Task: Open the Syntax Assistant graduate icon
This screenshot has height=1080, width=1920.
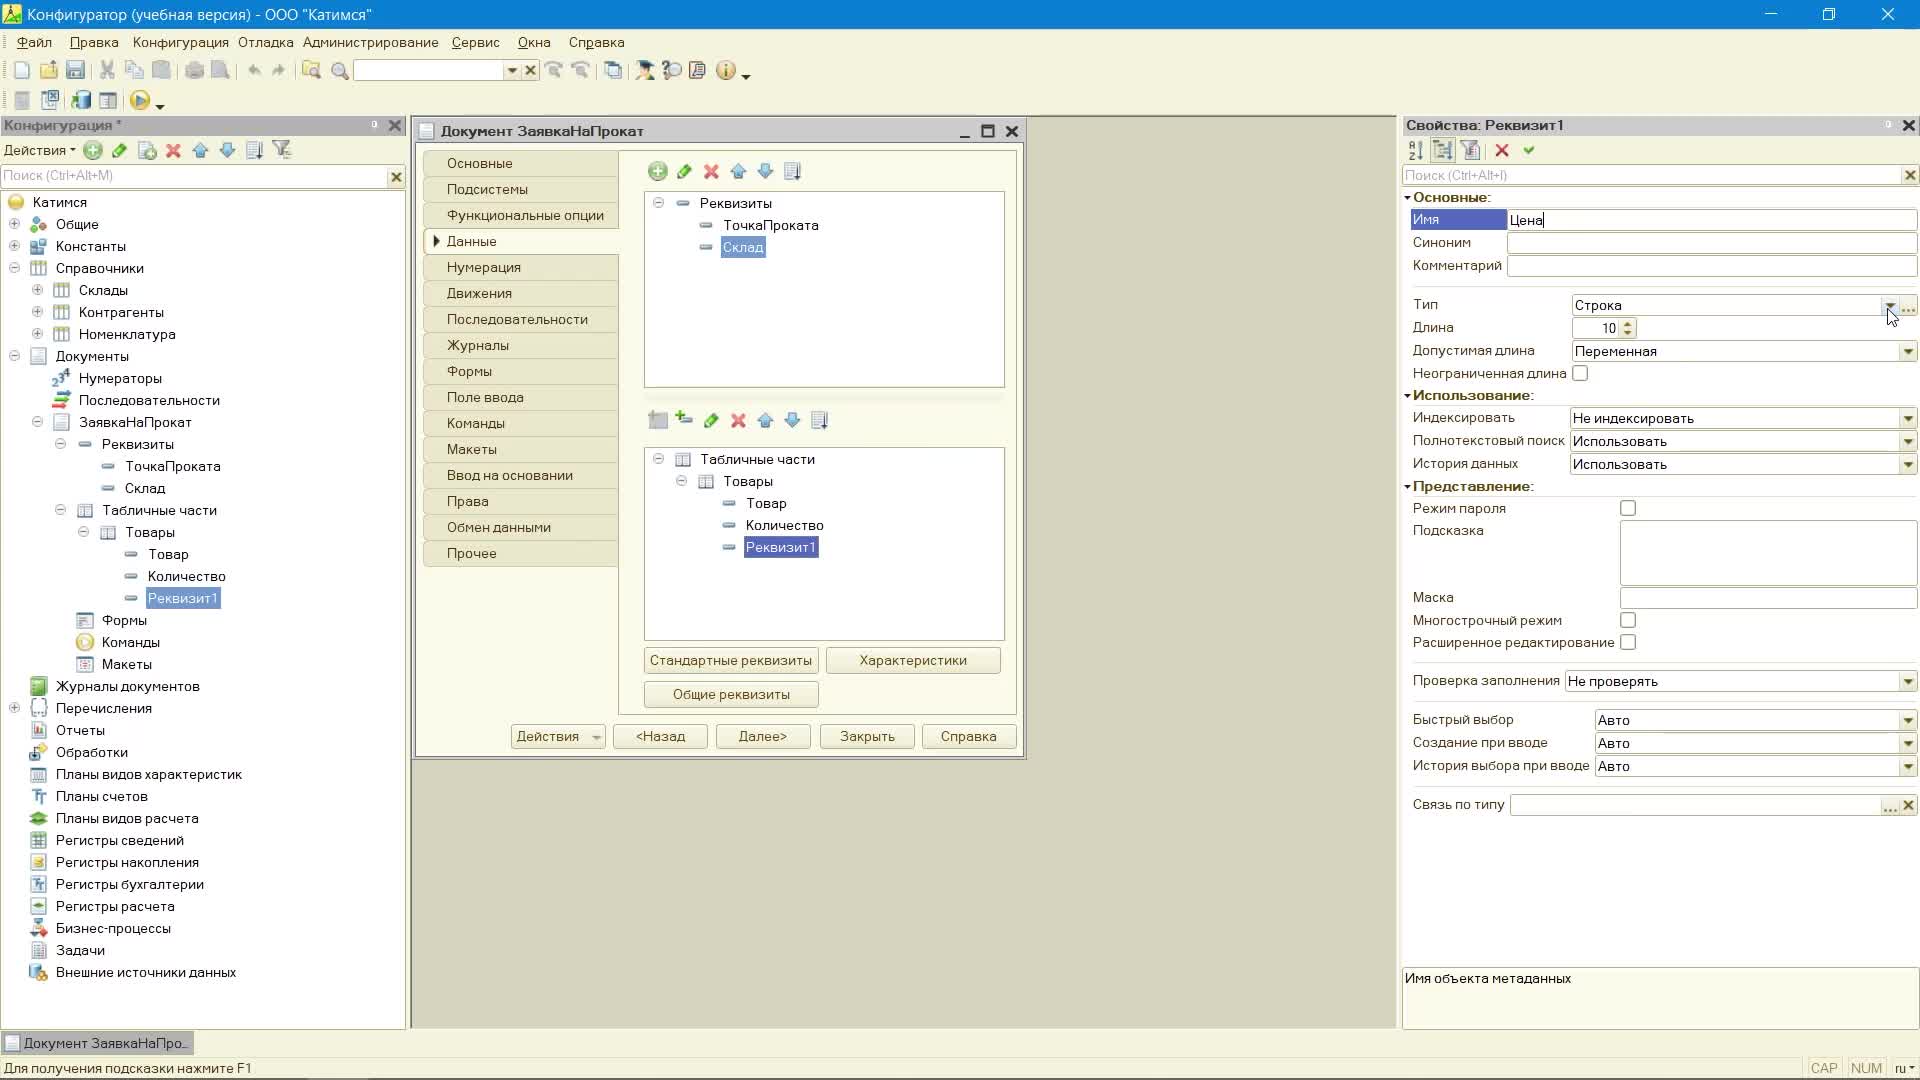Action: tap(645, 70)
